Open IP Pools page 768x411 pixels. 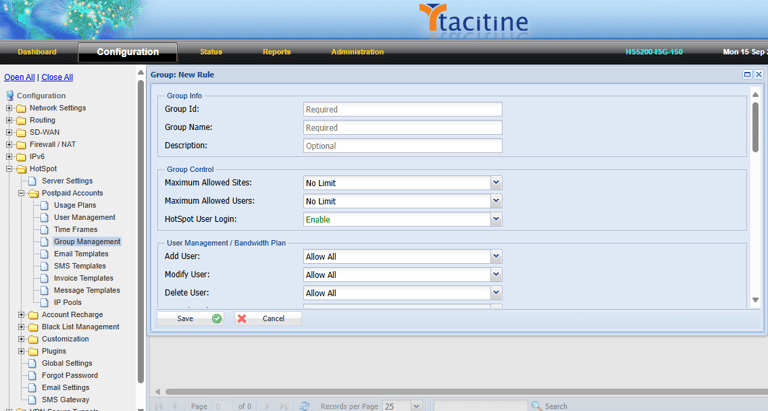pyautogui.click(x=68, y=303)
